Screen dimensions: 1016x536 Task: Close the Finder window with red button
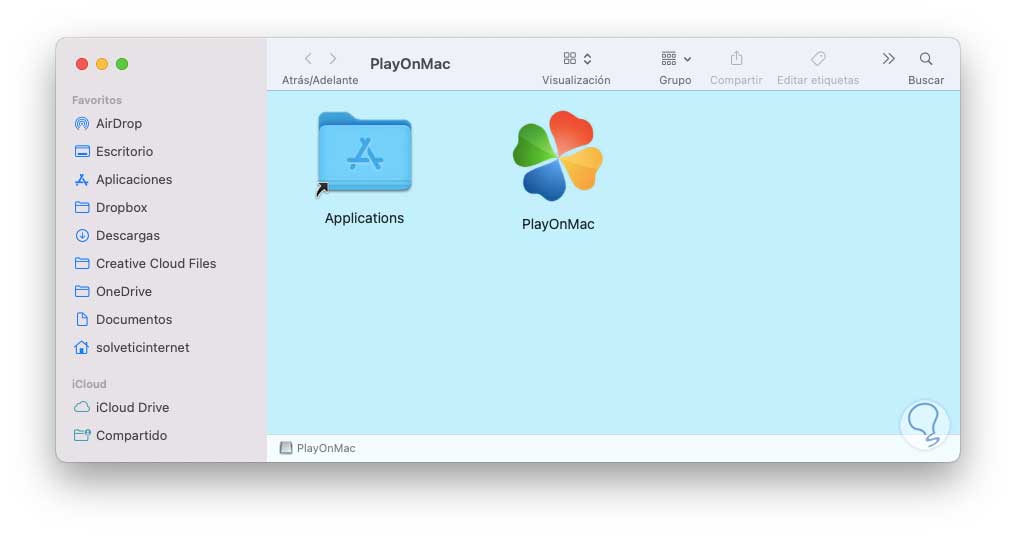click(x=82, y=64)
